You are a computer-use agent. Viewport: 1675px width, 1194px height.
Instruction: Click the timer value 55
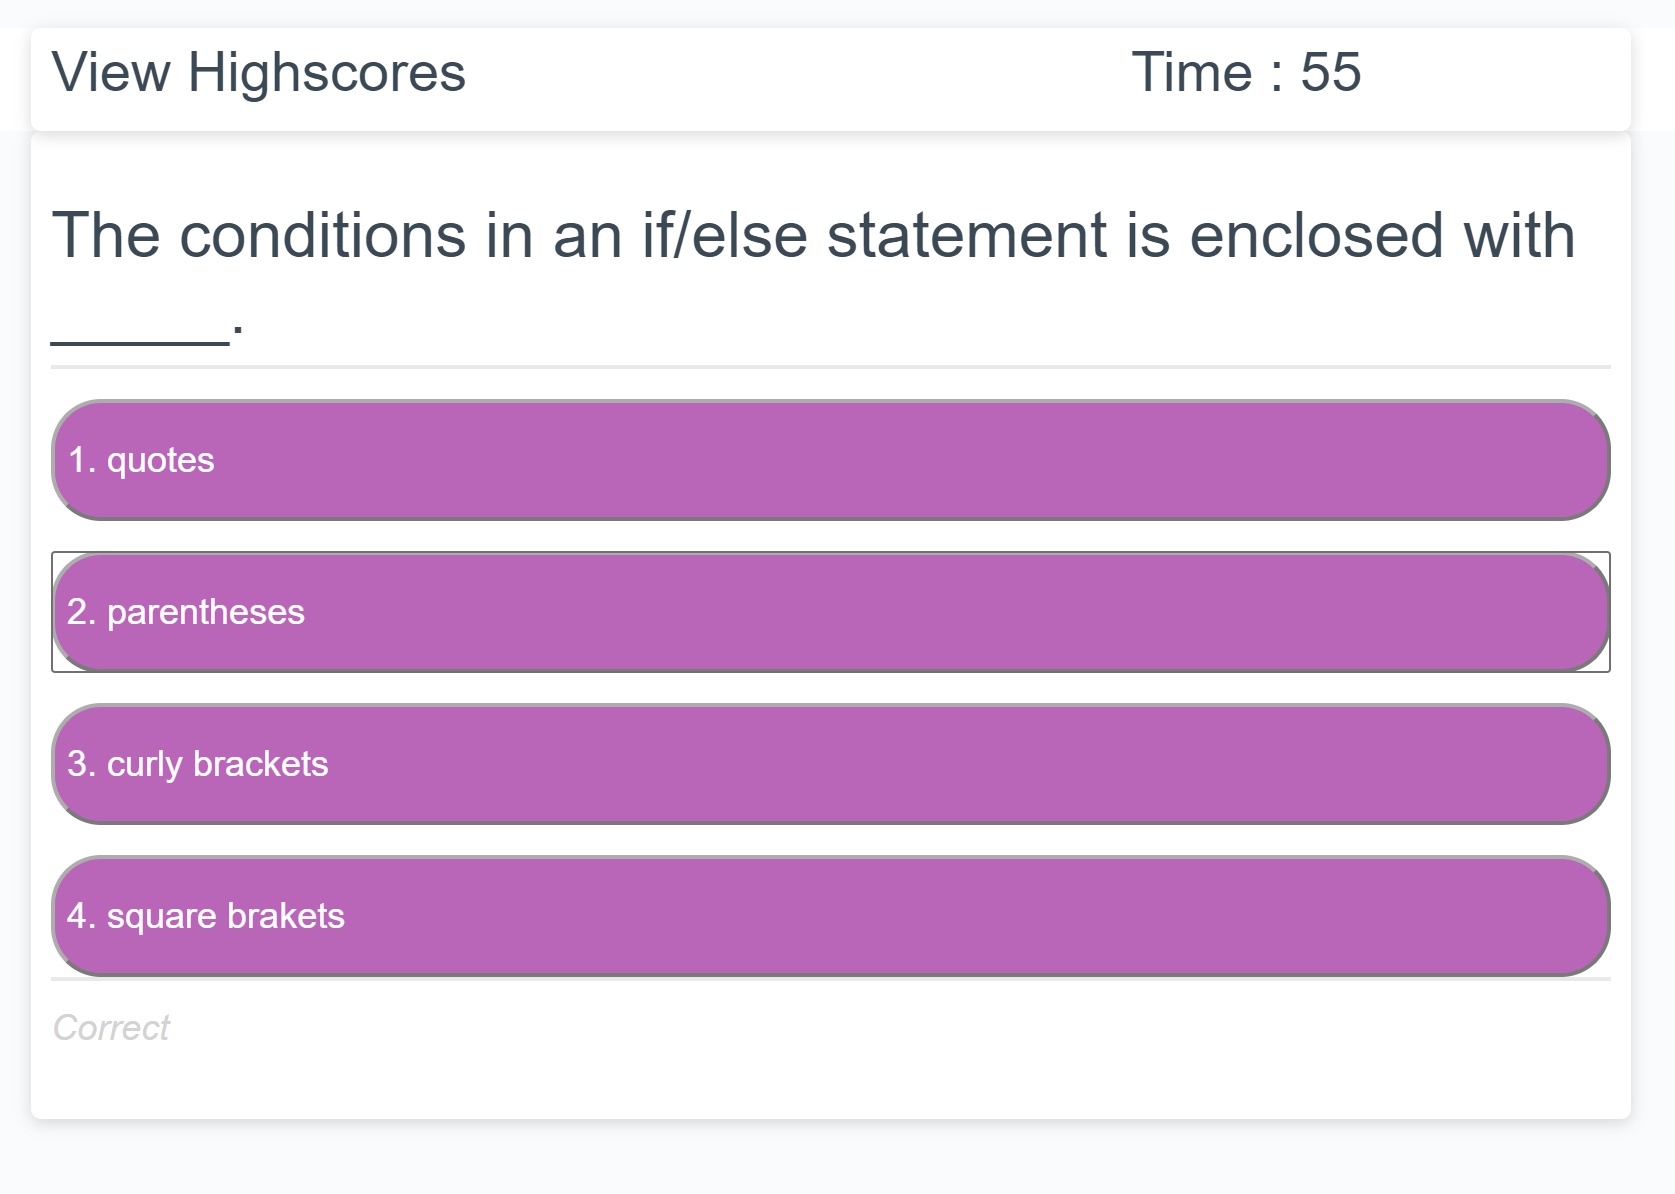[x=1331, y=73]
